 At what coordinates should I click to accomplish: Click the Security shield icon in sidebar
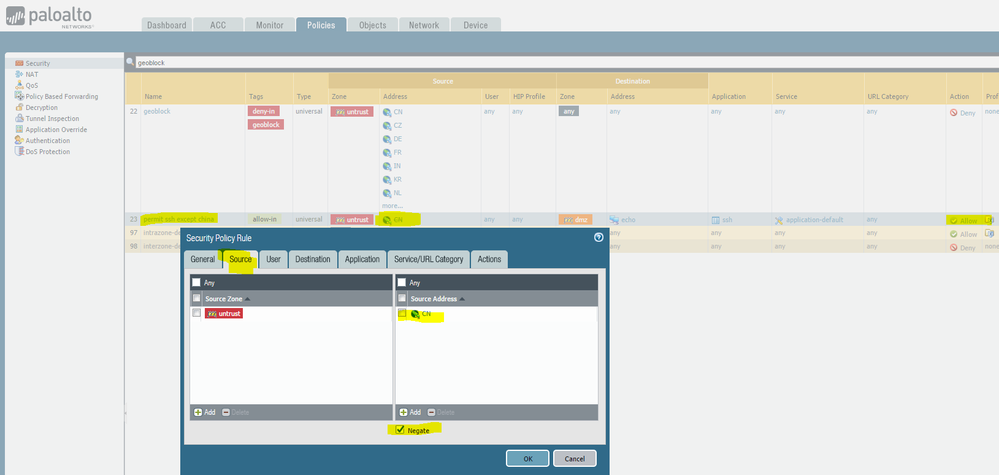tap(19, 64)
